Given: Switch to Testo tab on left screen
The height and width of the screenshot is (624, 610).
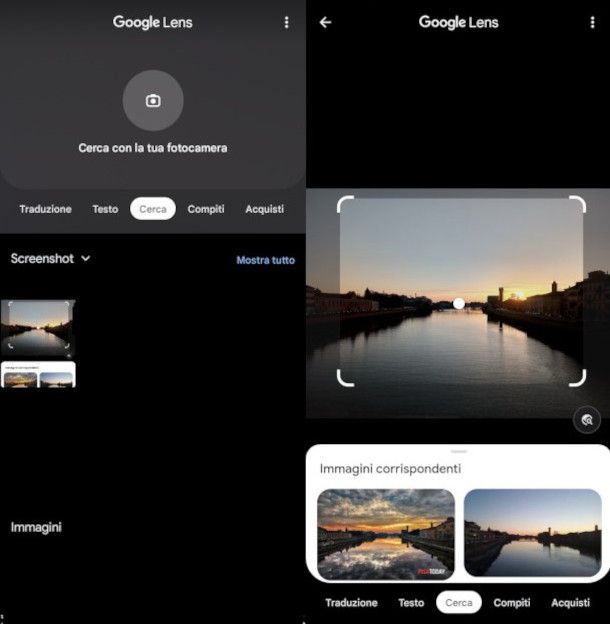Looking at the screenshot, I should coord(105,209).
